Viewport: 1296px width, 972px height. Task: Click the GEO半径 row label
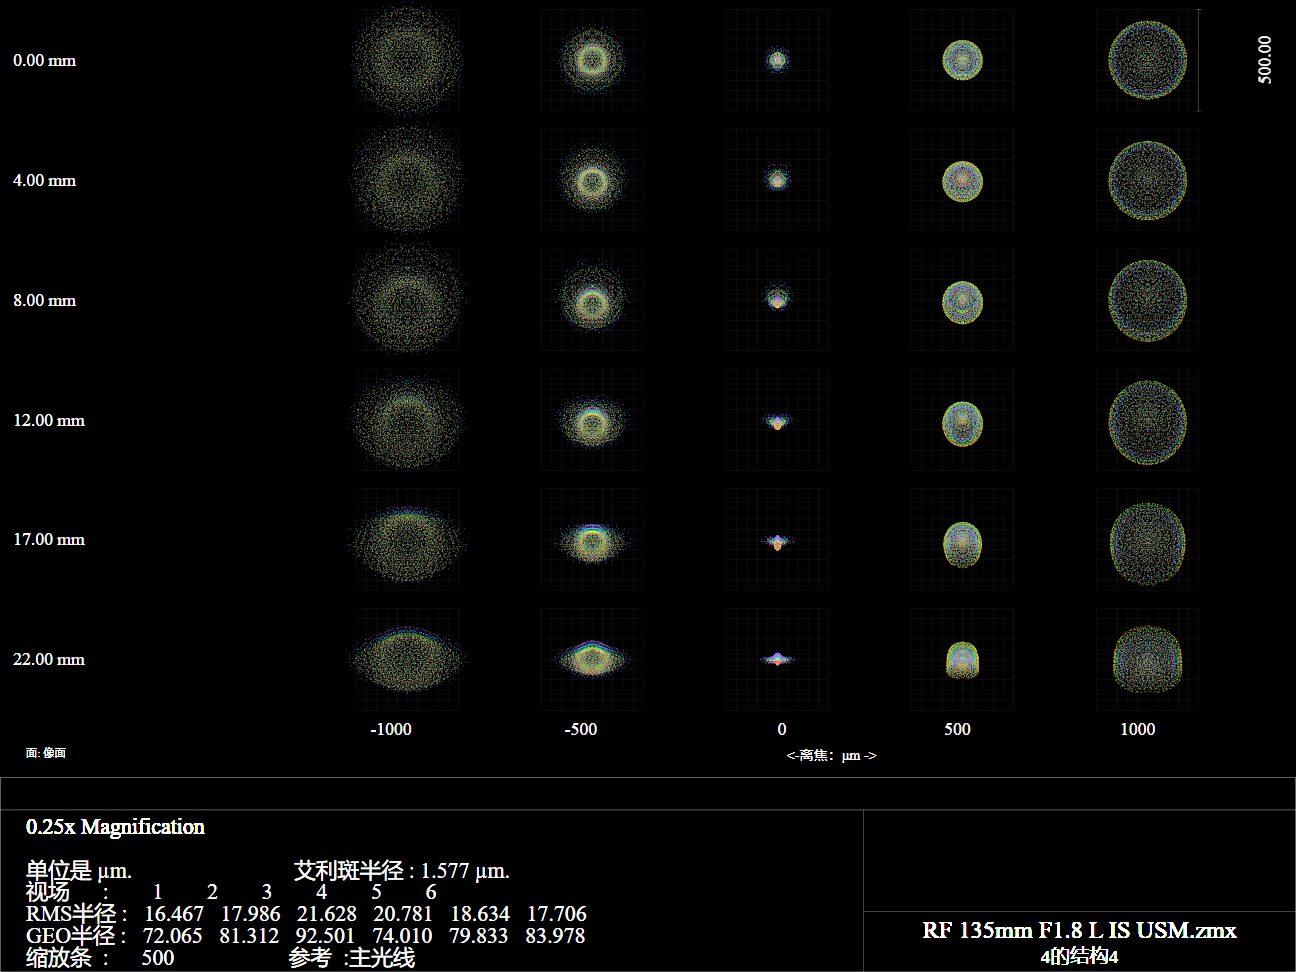pos(76,936)
